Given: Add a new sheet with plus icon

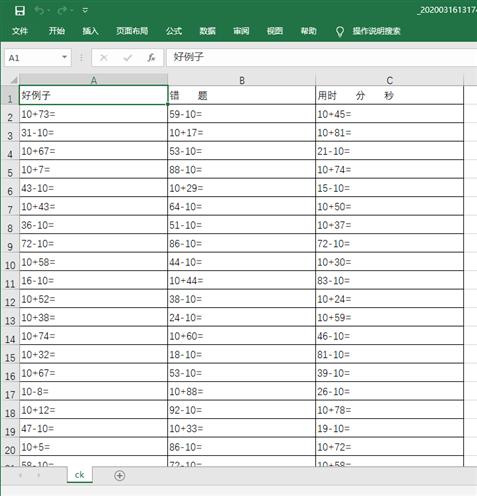Looking at the screenshot, I should [x=120, y=475].
